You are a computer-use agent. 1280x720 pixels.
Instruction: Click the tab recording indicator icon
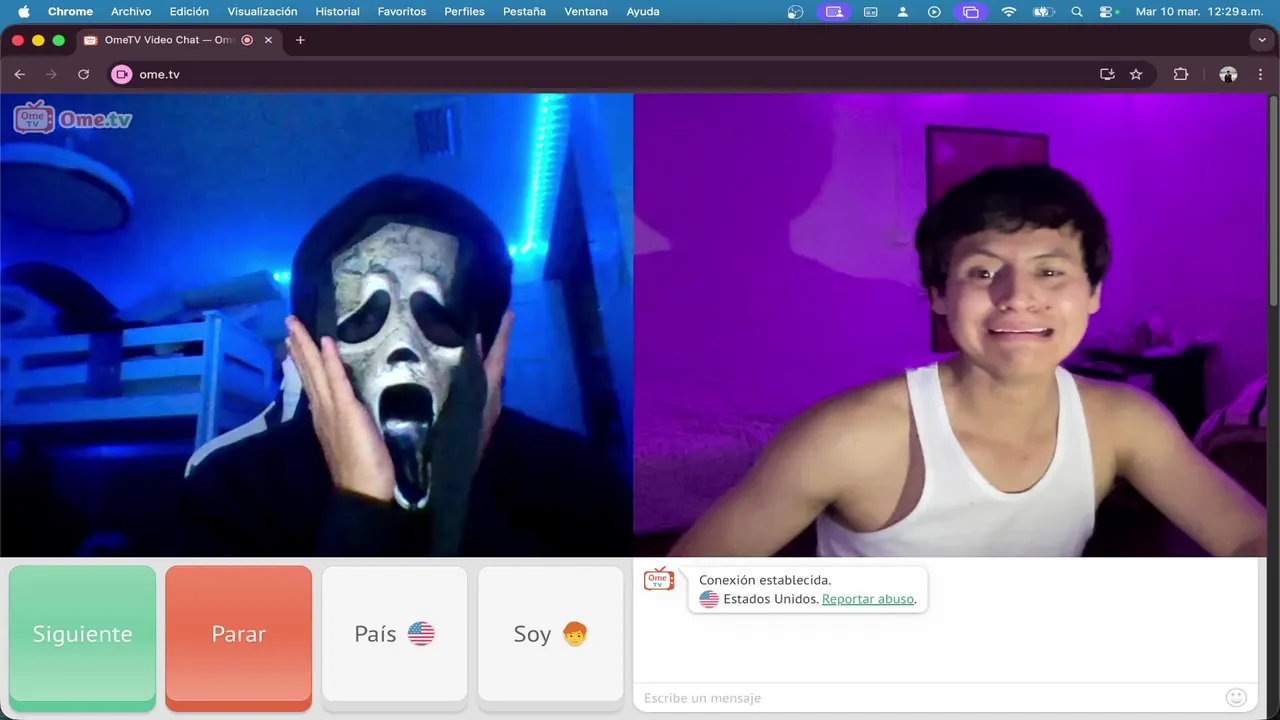247,40
